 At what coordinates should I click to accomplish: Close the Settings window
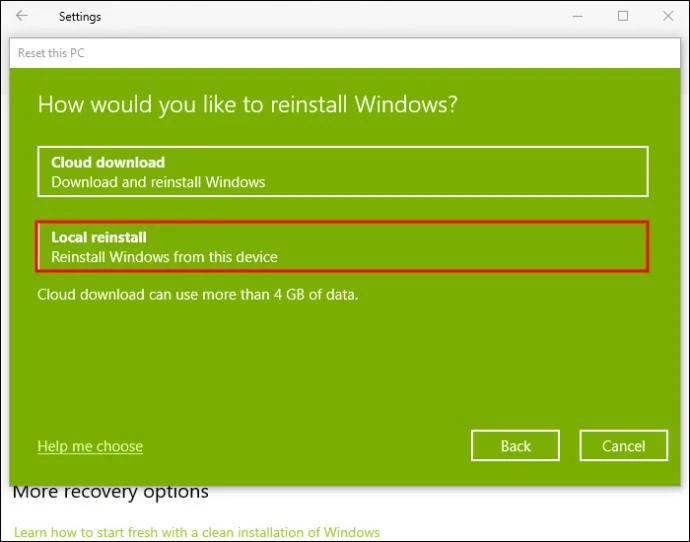coord(668,16)
